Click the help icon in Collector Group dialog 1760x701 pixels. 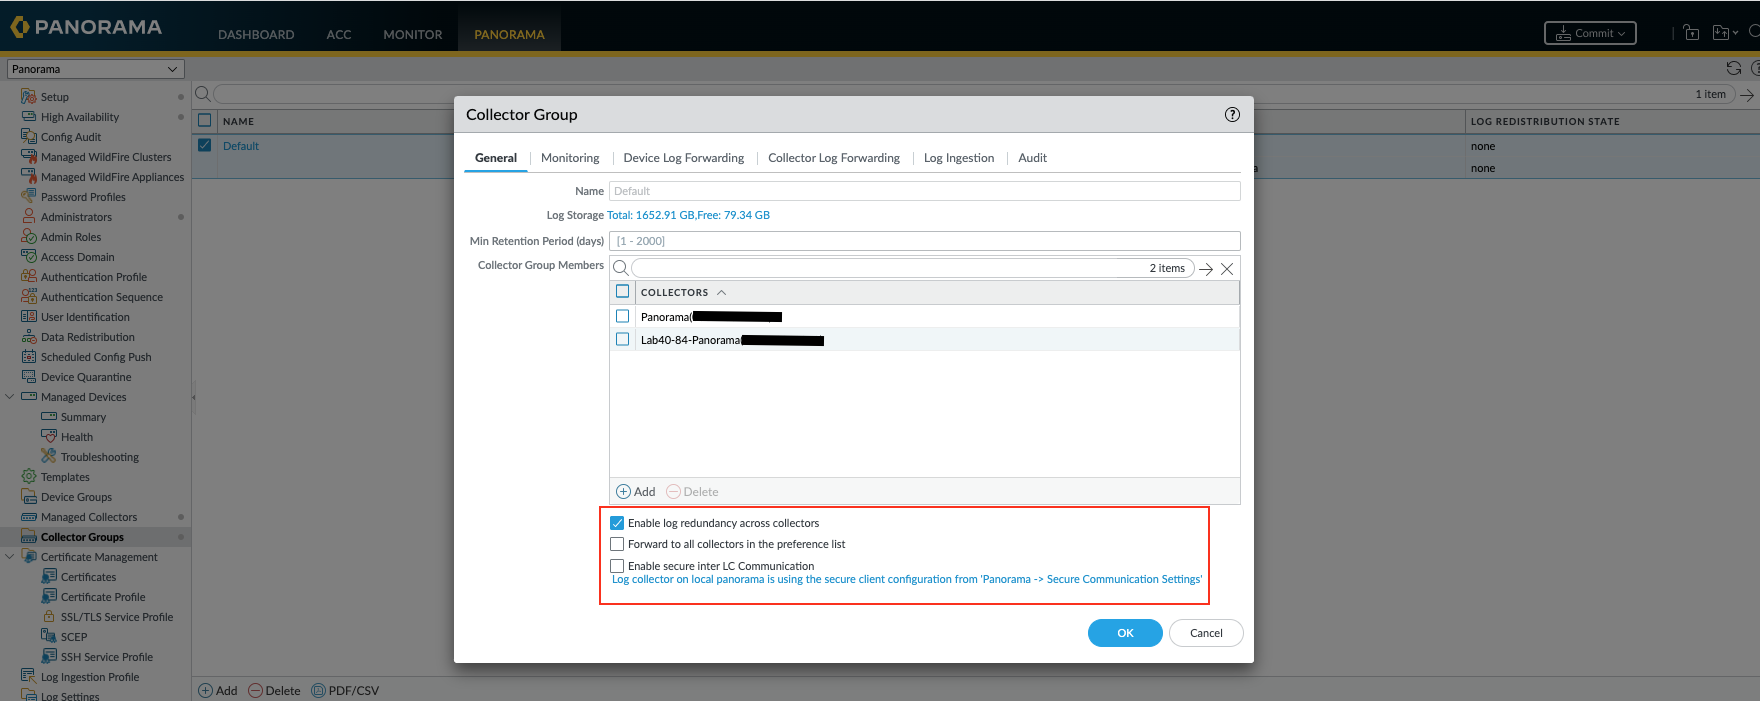click(x=1232, y=115)
